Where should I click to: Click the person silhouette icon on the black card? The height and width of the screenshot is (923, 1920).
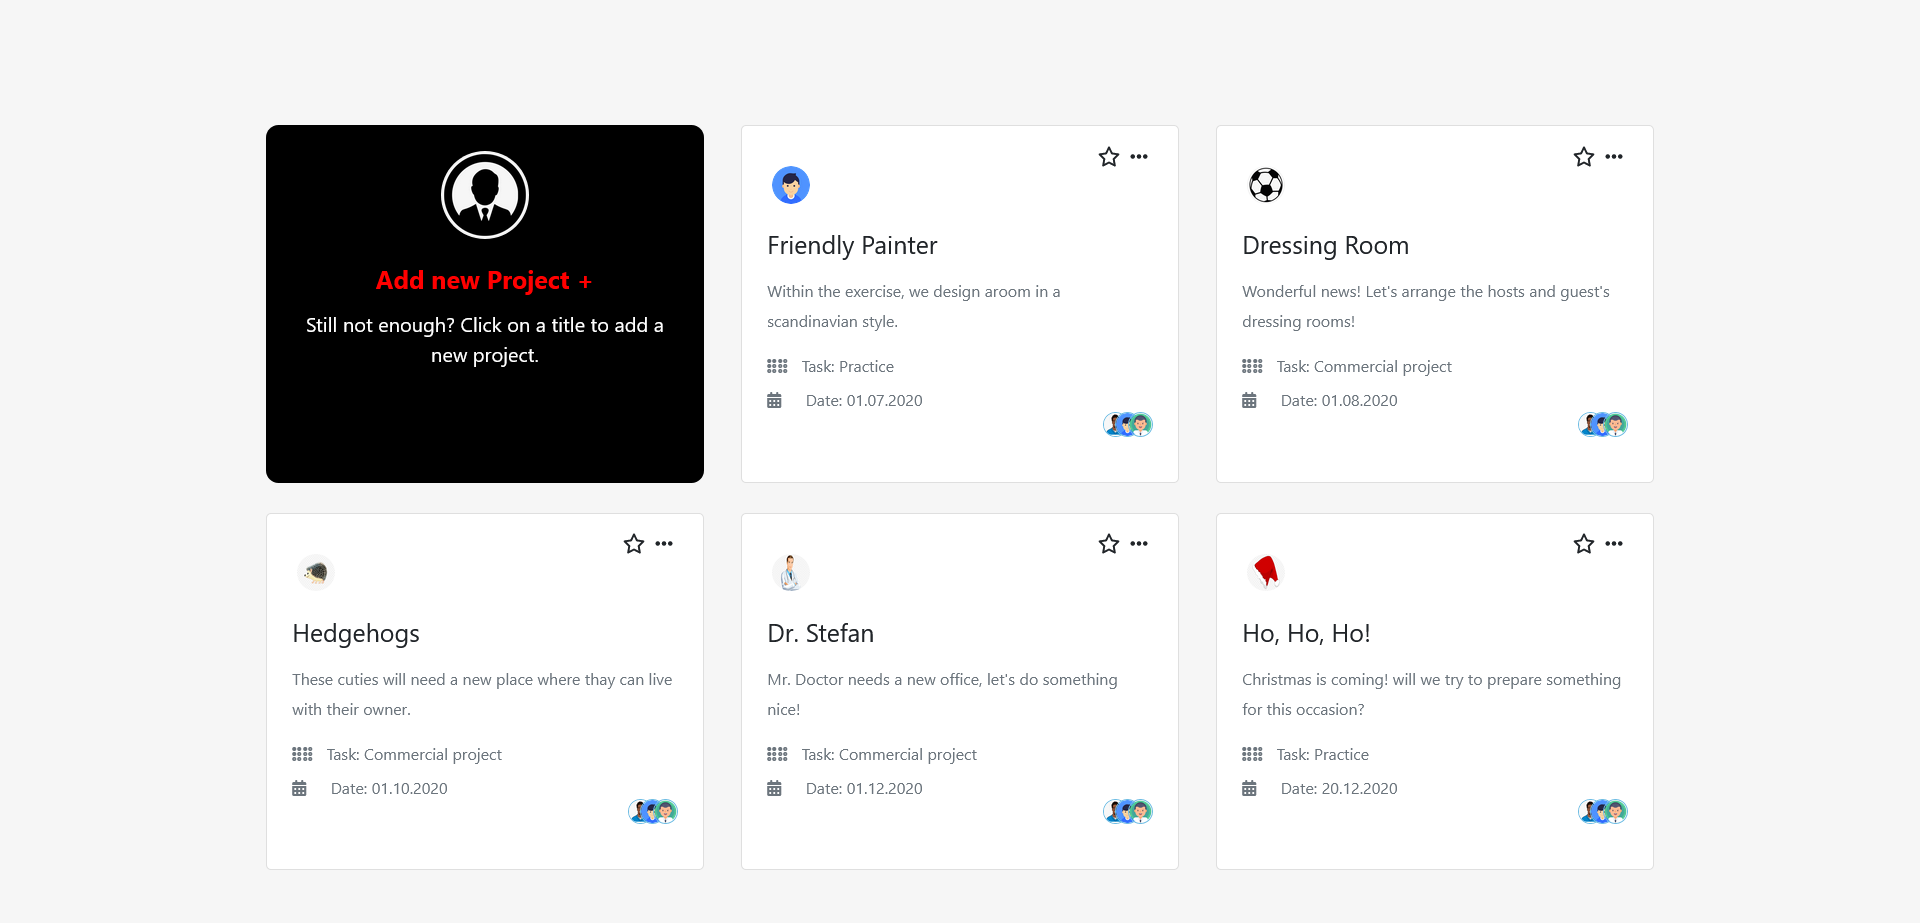point(484,194)
